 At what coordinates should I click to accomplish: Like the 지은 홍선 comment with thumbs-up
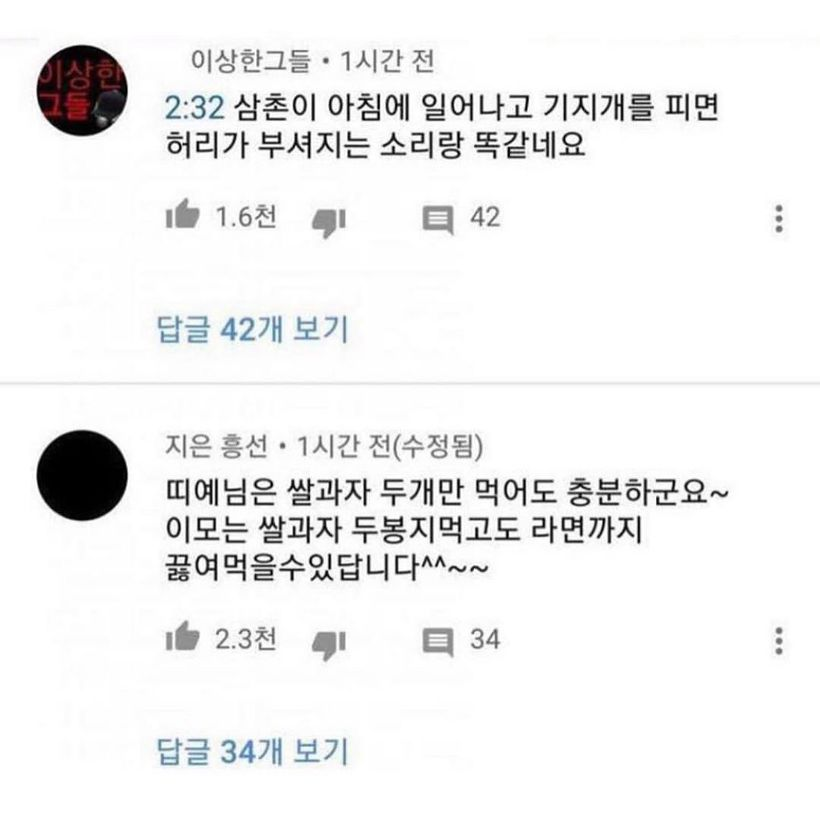183,636
